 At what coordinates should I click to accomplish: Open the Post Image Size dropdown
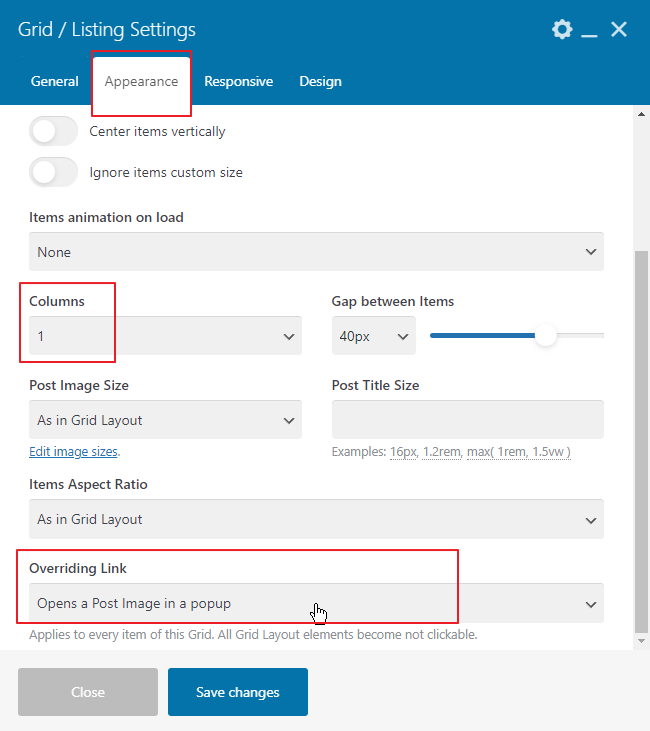pos(166,420)
